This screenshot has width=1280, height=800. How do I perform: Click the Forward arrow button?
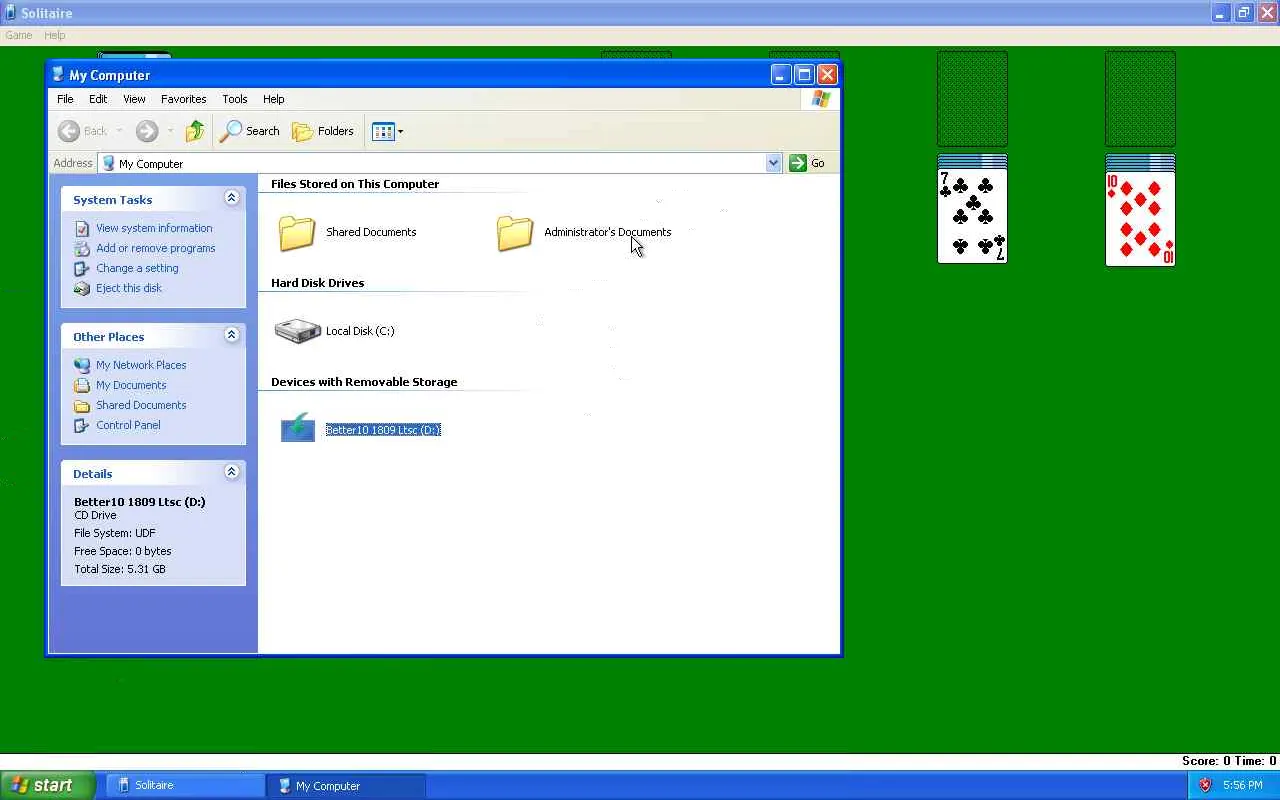[x=147, y=131]
